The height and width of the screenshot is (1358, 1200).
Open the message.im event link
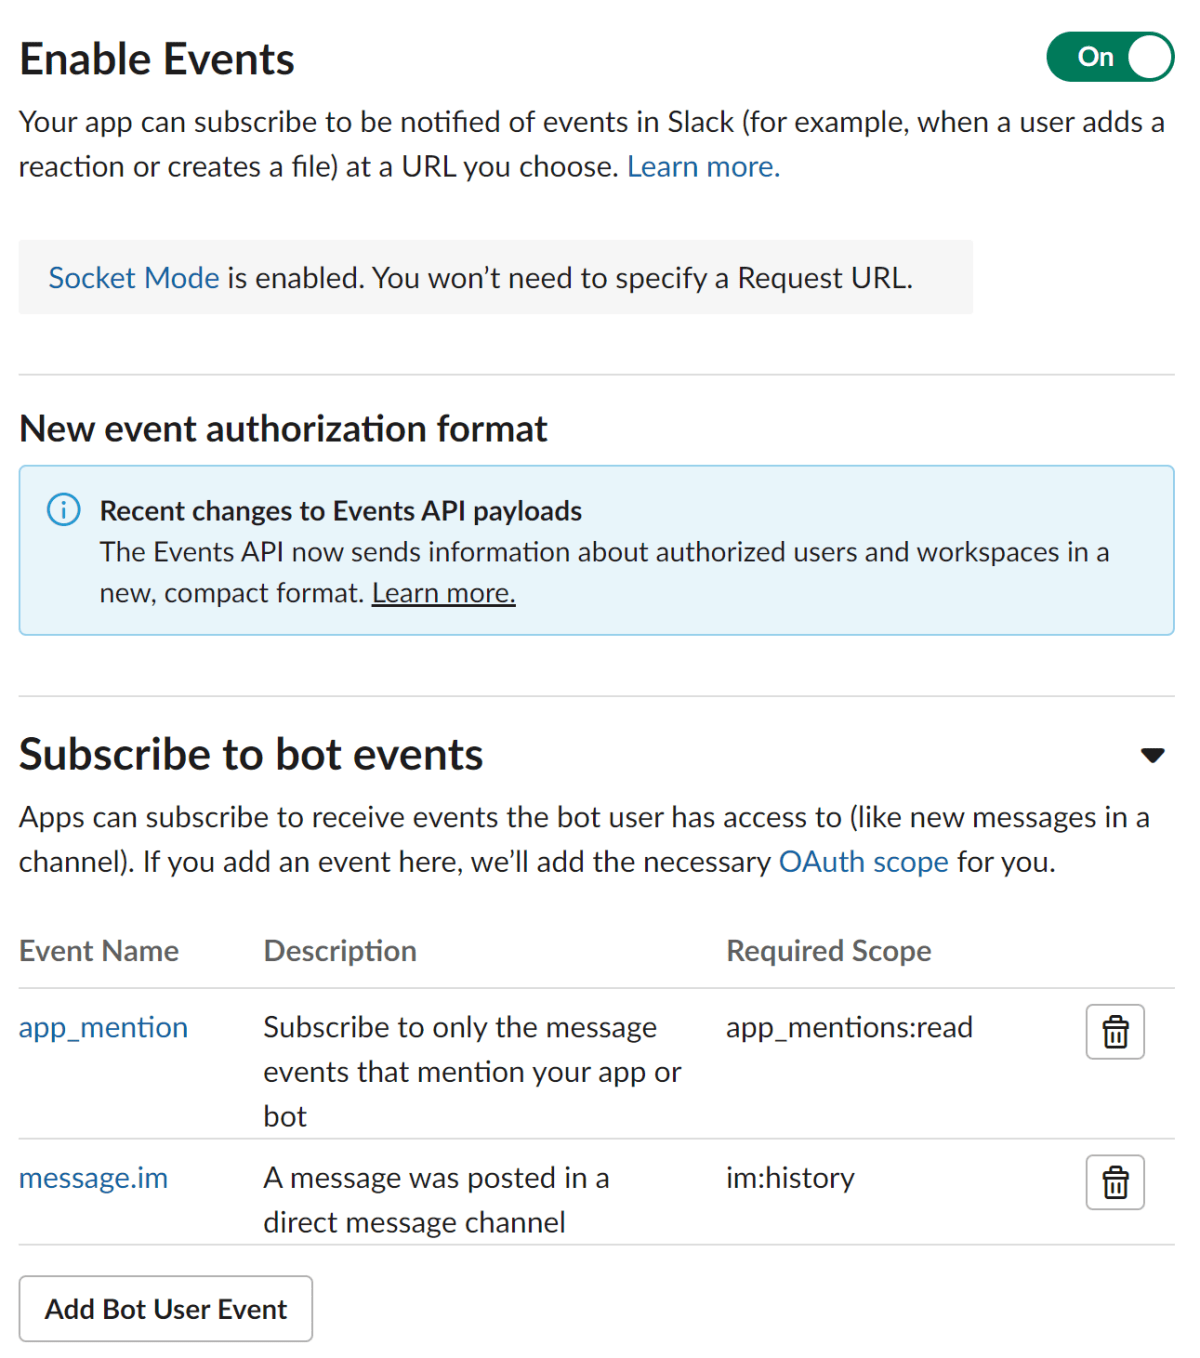(x=93, y=1178)
